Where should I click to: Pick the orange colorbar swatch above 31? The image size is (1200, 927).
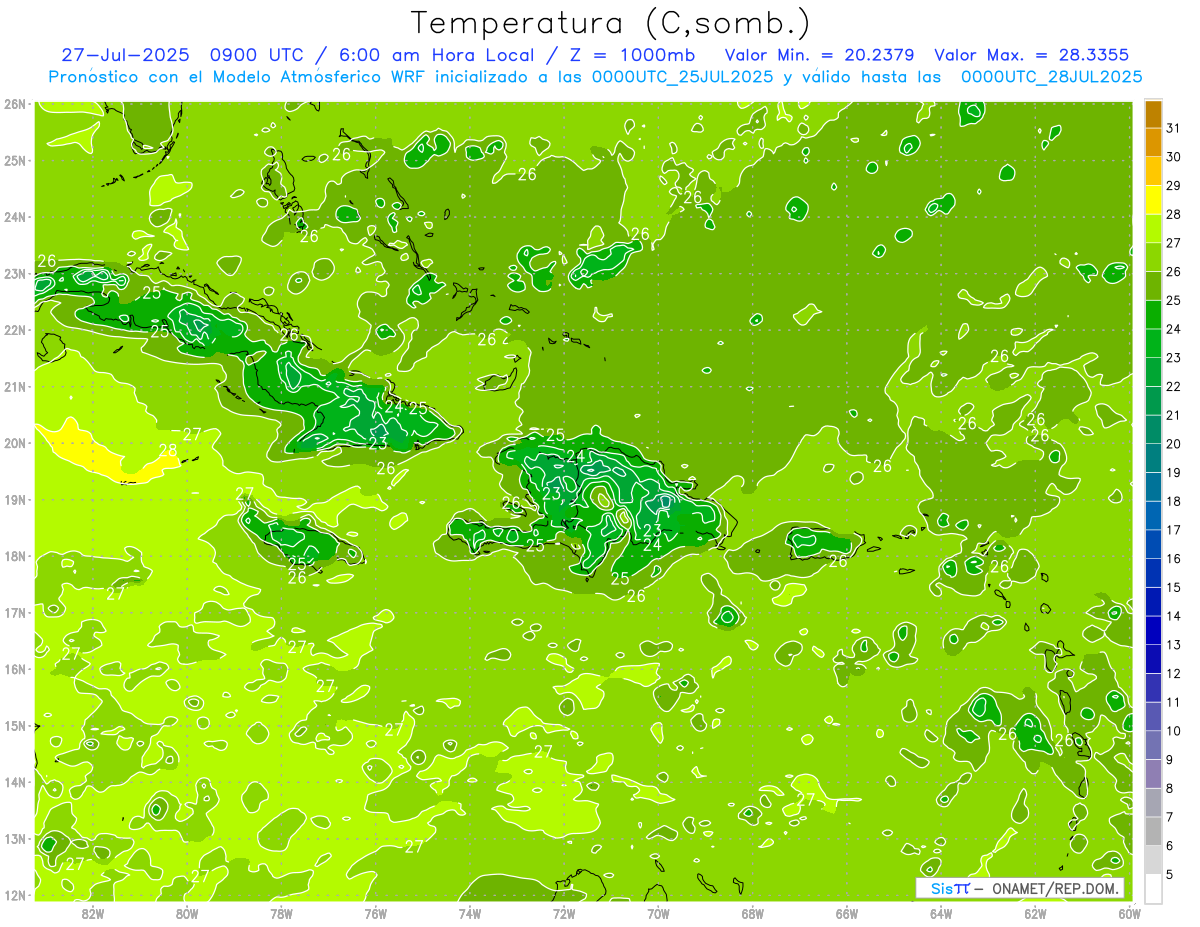pos(1153,114)
